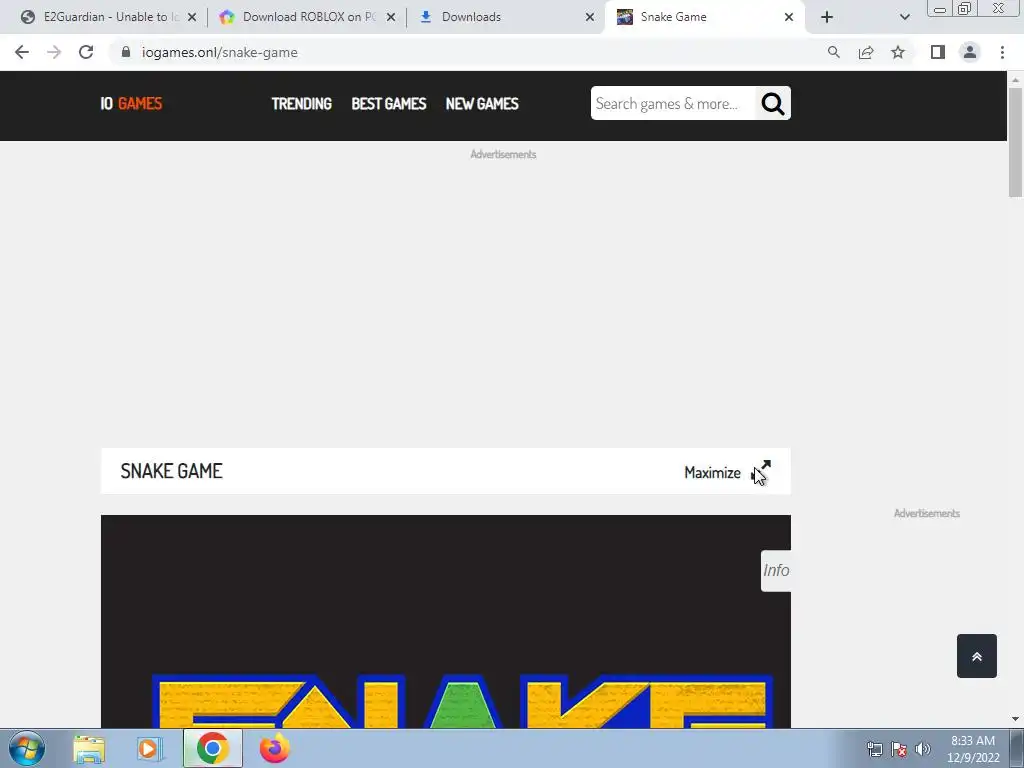The width and height of the screenshot is (1024, 768).
Task: Launch Firefox from the taskbar
Action: [x=275, y=748]
